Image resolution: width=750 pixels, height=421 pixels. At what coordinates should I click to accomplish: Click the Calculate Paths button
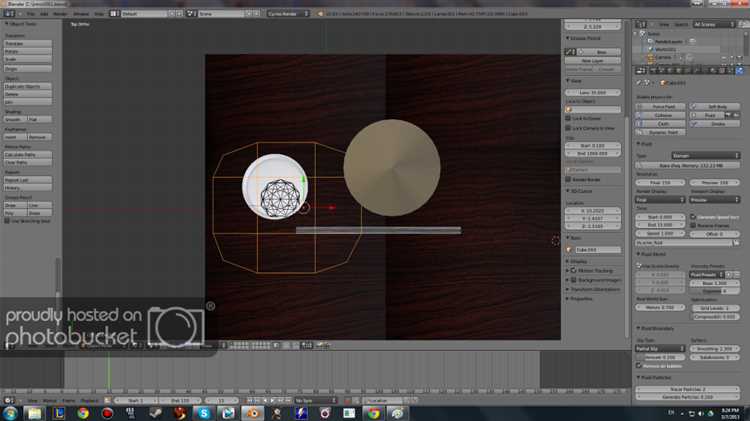point(28,155)
